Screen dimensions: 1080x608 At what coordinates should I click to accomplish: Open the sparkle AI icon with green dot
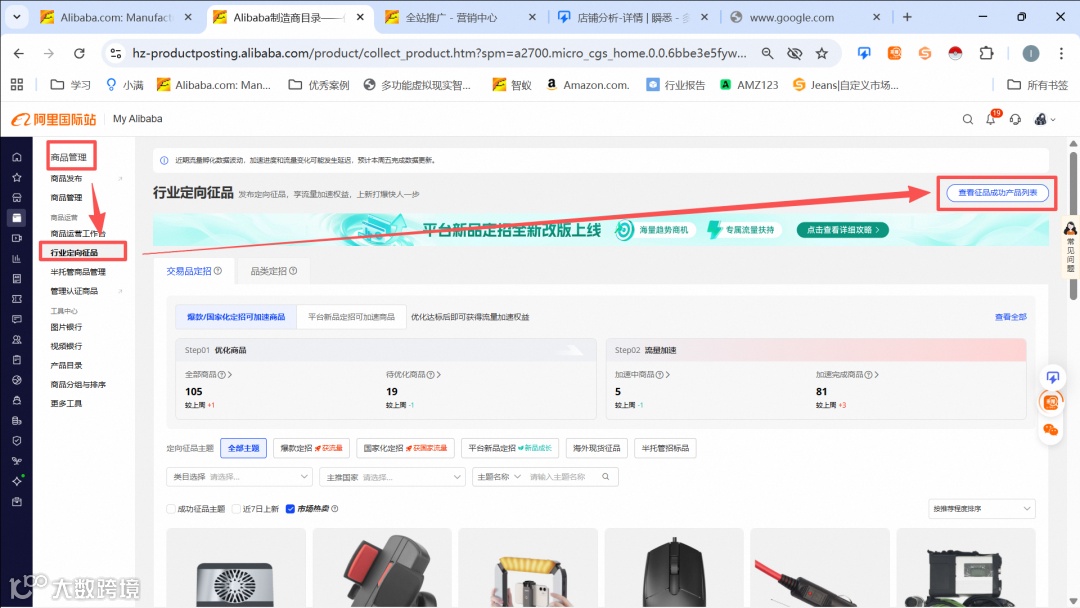[17, 481]
